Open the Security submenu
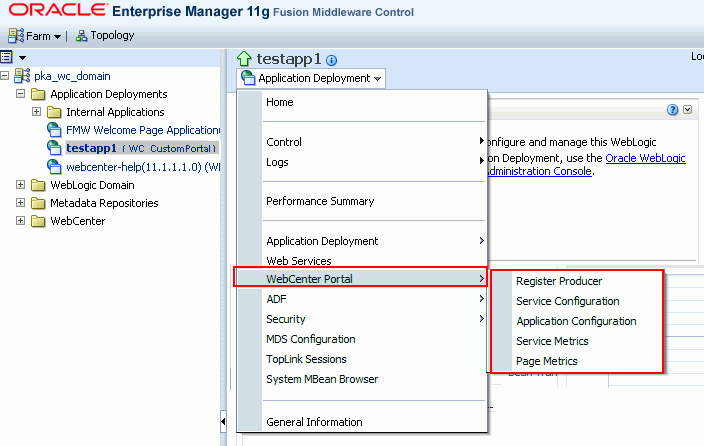 tap(361, 319)
